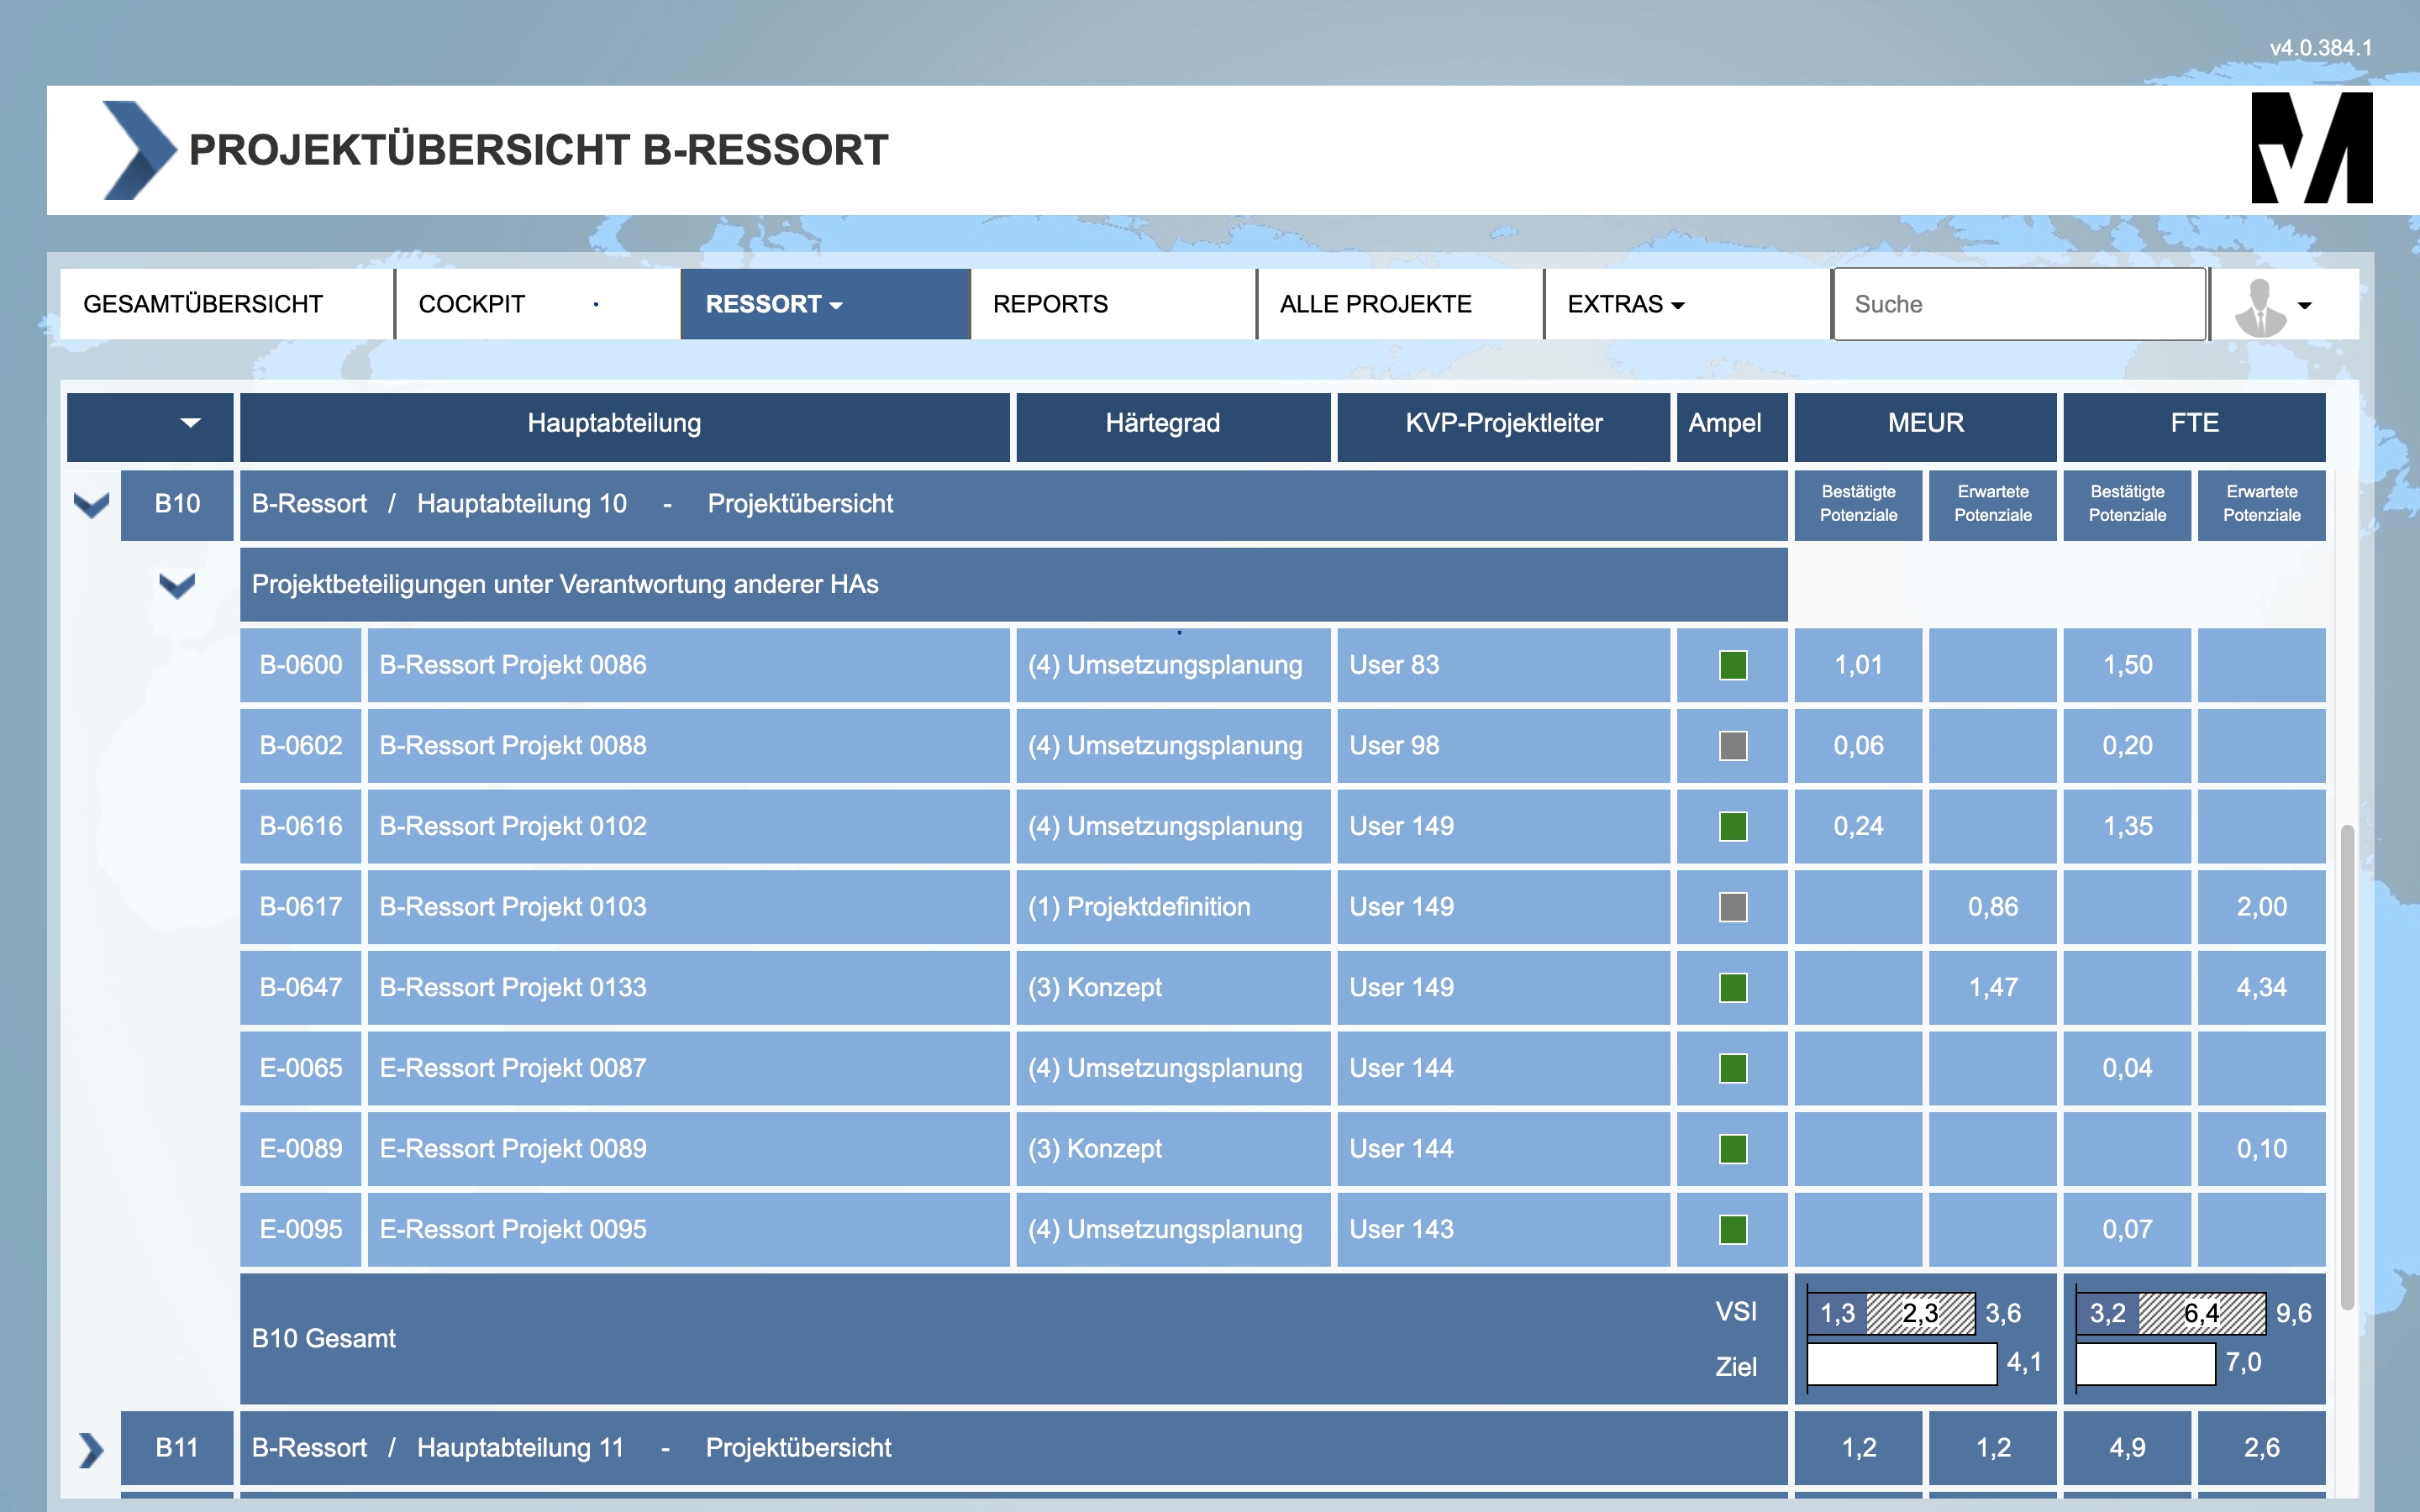Click into the Suche search field

(x=2018, y=304)
